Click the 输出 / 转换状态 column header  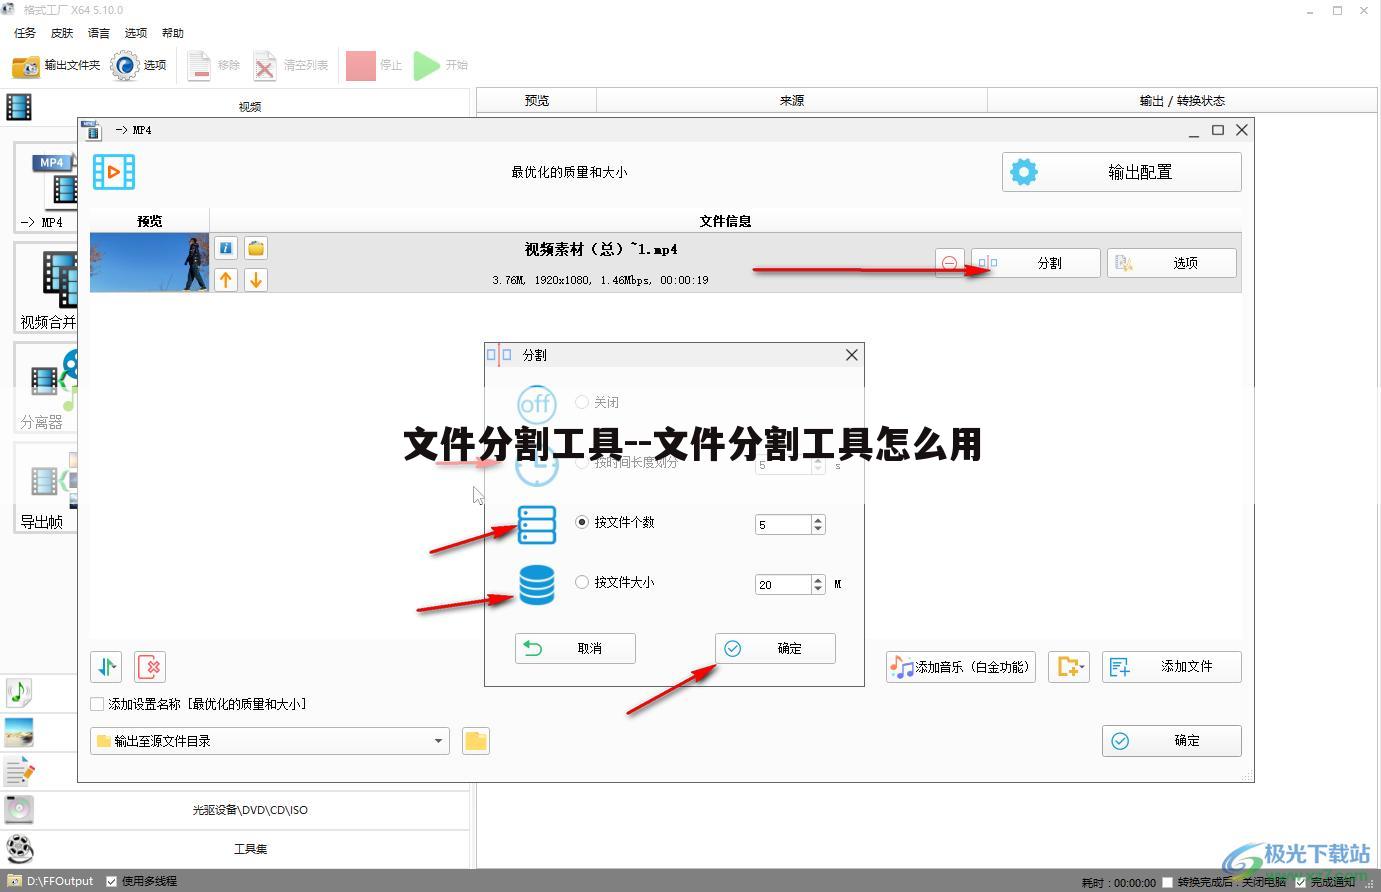point(1182,100)
